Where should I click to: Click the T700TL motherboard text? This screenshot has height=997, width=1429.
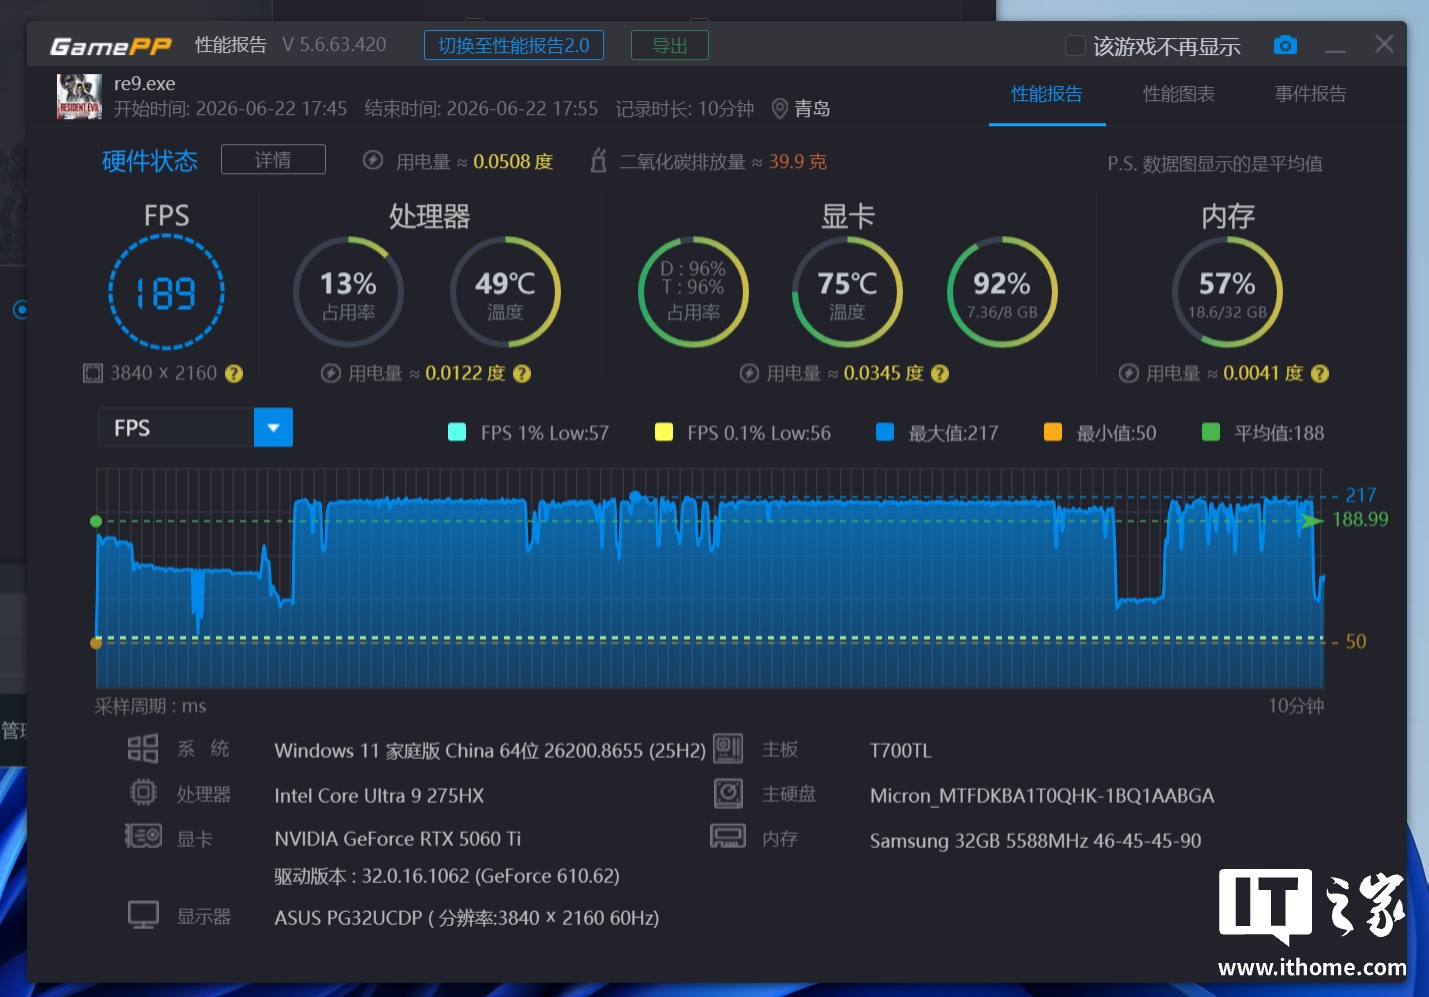pos(900,751)
